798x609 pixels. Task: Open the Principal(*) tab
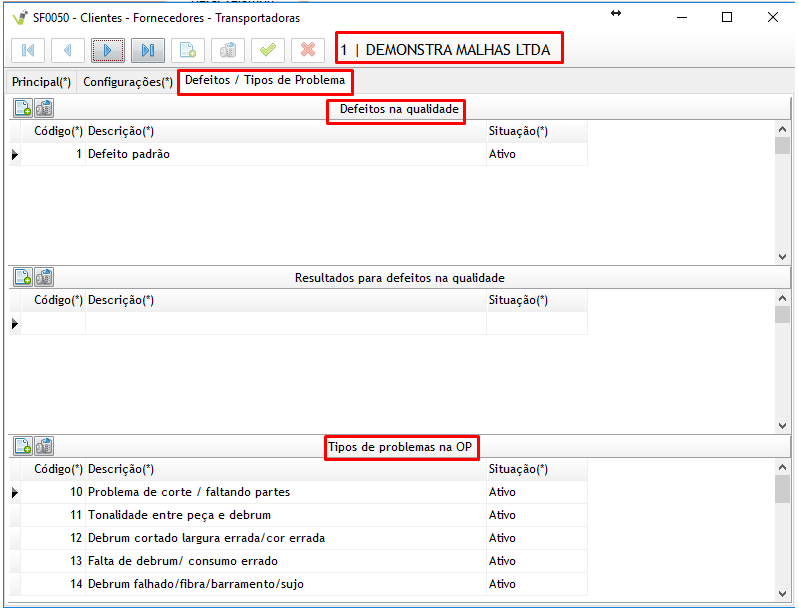coord(41,82)
